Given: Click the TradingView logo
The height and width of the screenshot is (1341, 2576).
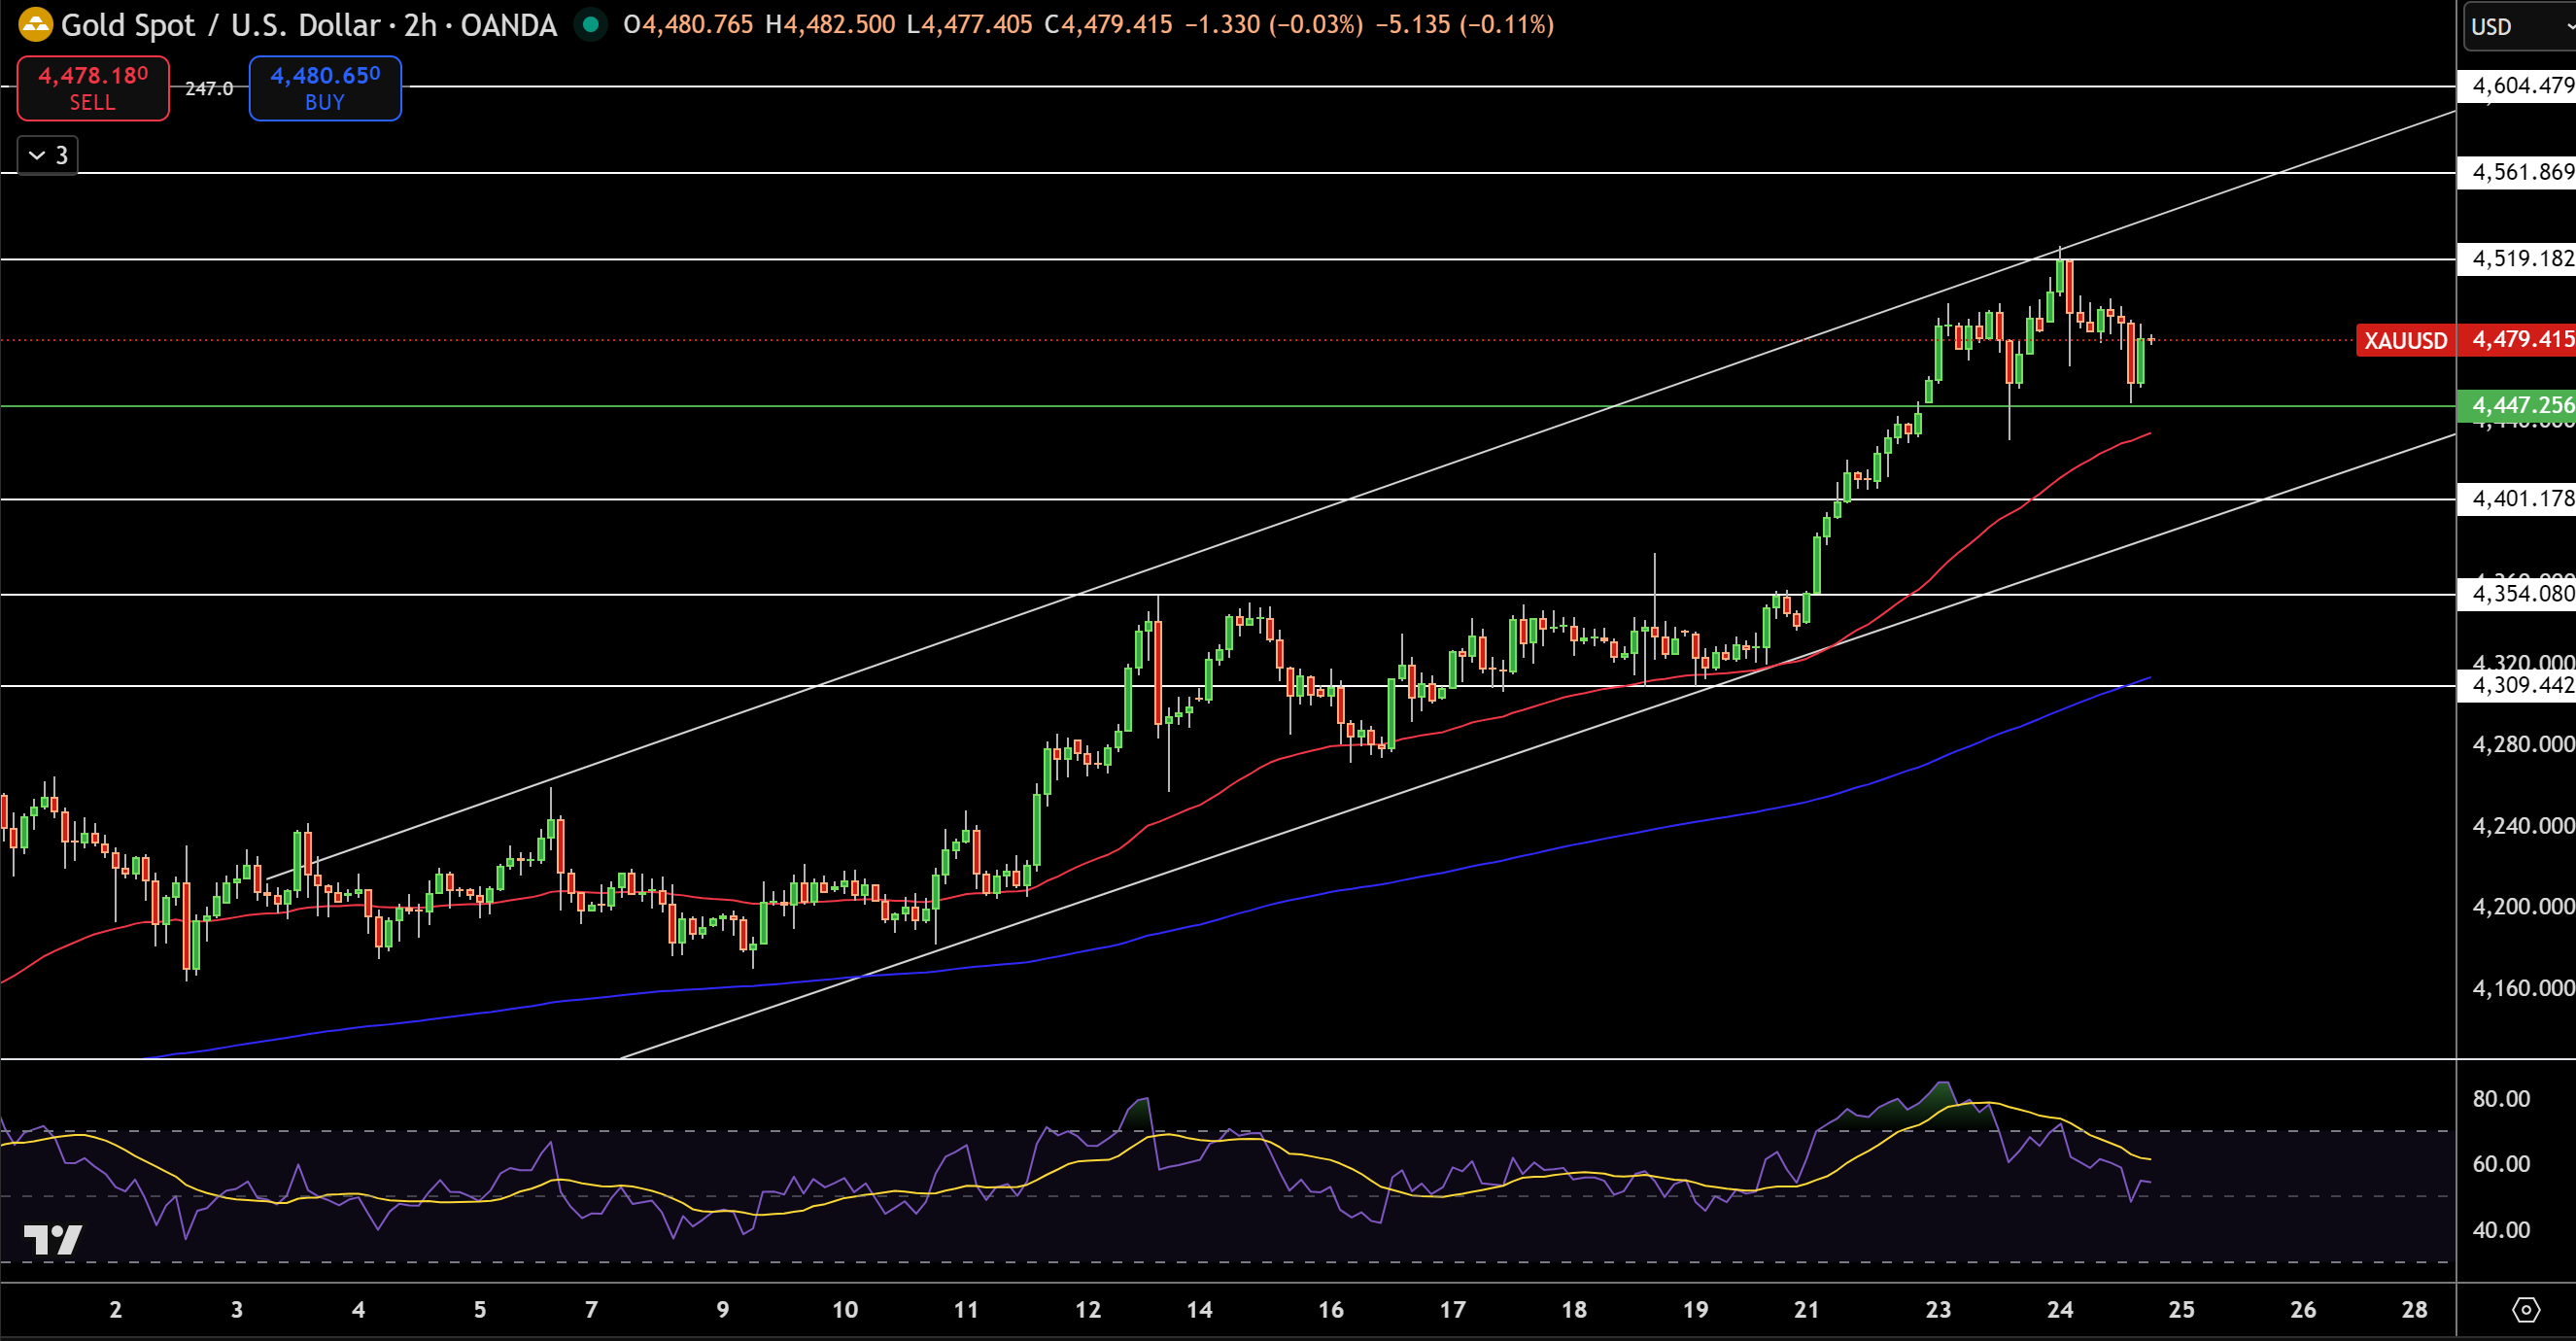Looking at the screenshot, I should click(x=52, y=1240).
